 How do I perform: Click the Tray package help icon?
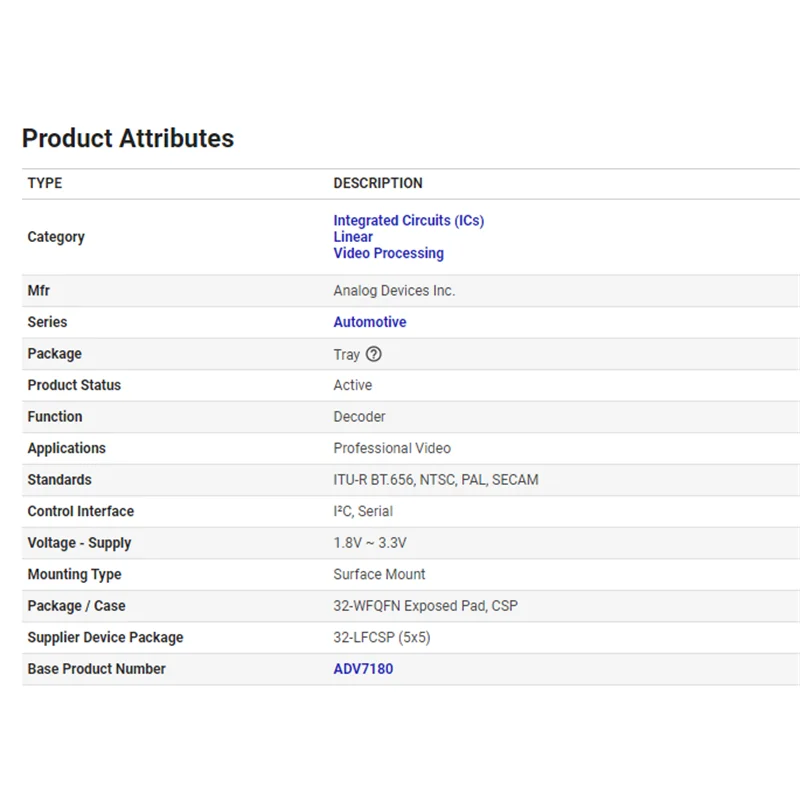pos(374,354)
